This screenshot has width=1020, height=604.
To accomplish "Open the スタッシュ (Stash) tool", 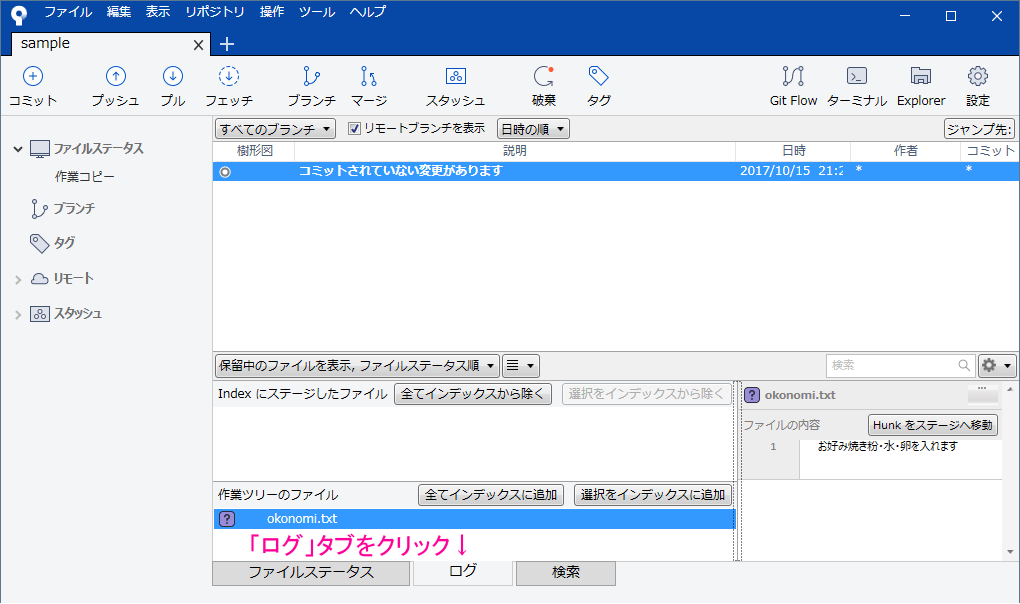I will 456,84.
